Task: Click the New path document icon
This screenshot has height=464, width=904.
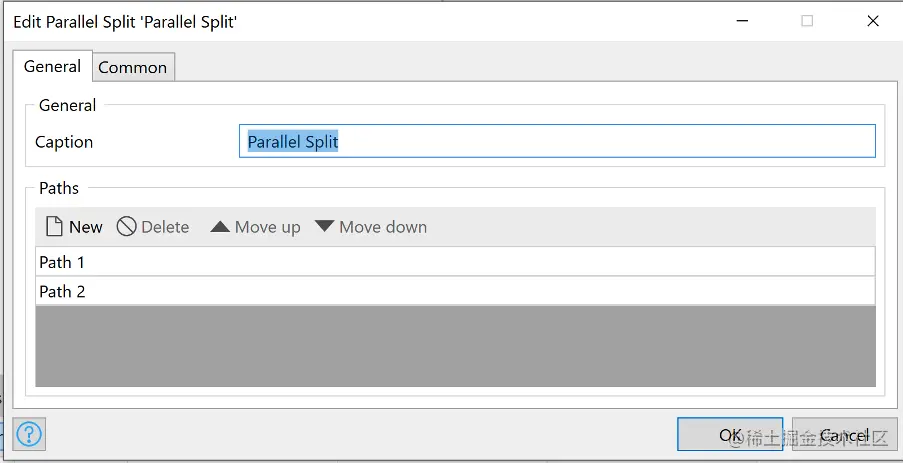Action: 55,227
